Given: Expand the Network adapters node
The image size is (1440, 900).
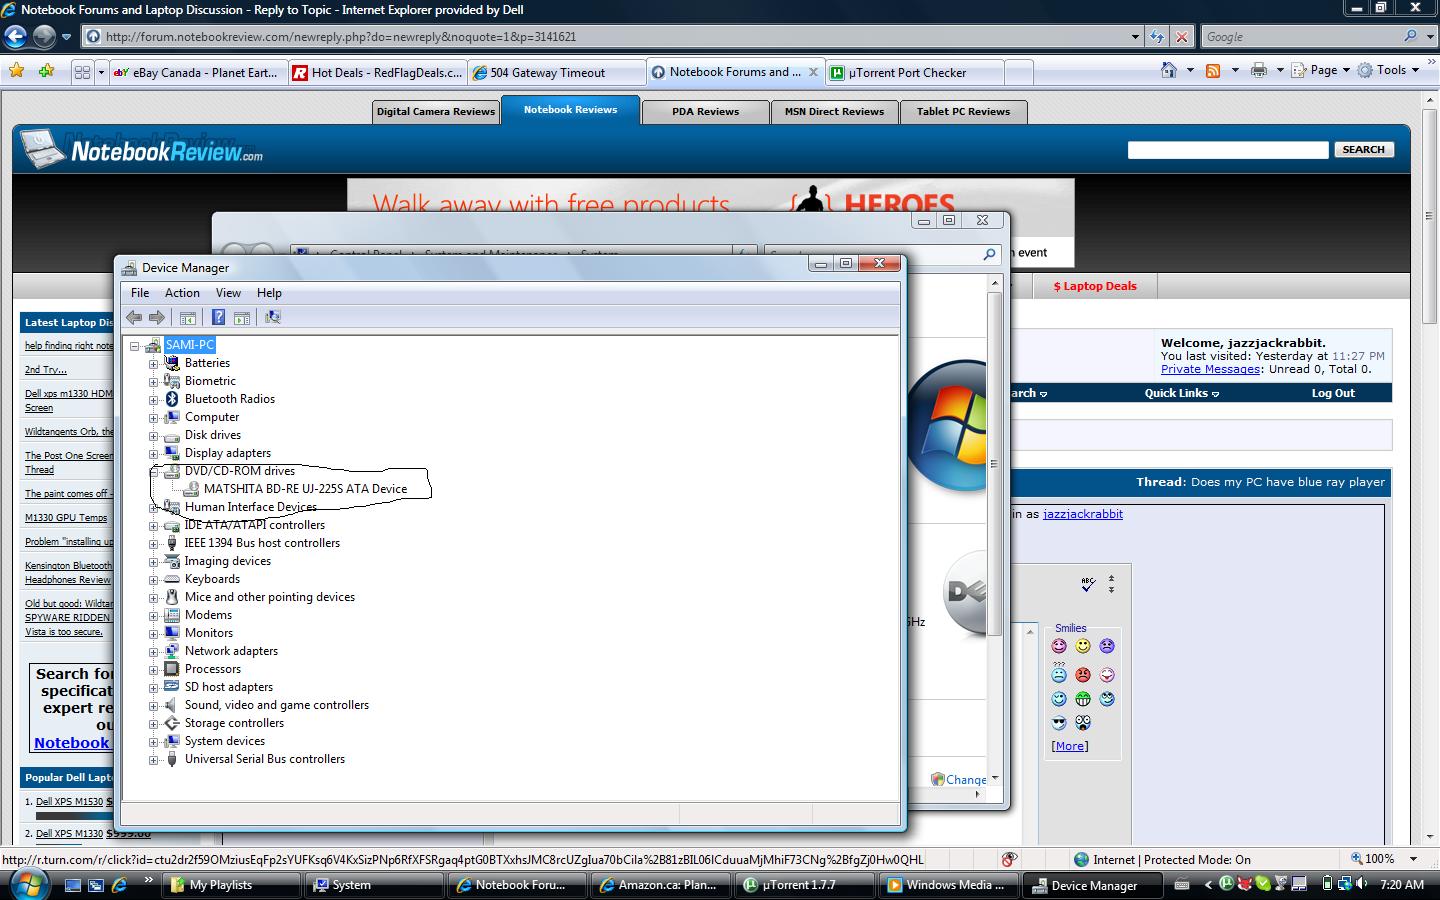Looking at the screenshot, I should coord(153,651).
